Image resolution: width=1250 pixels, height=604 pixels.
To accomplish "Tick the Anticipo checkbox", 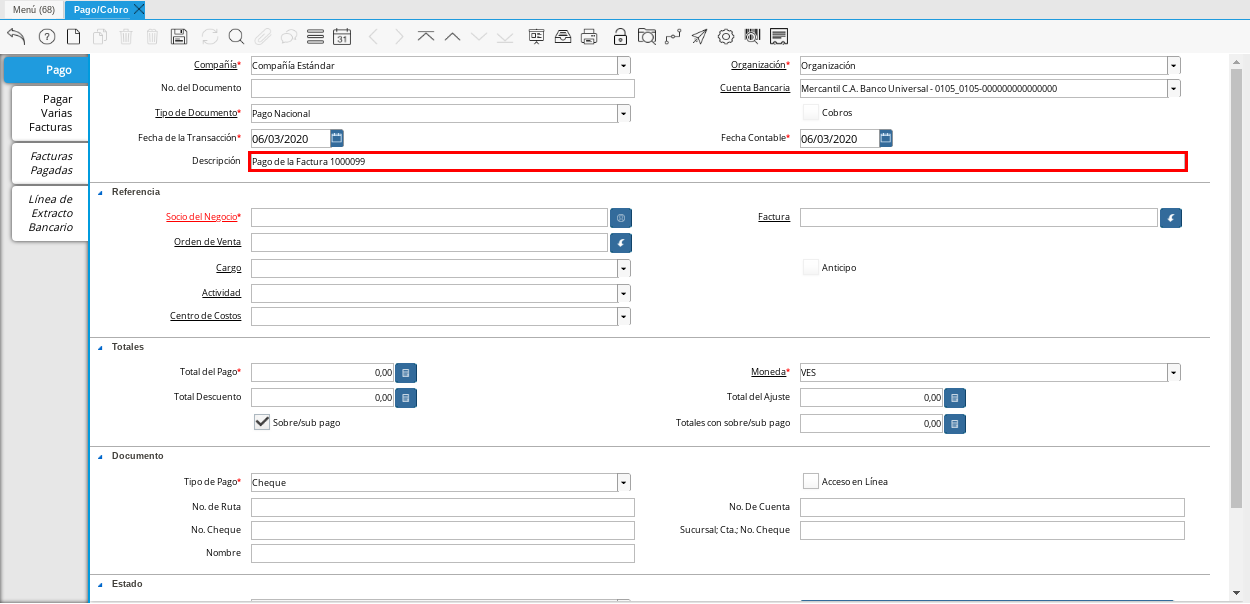I will [x=811, y=267].
